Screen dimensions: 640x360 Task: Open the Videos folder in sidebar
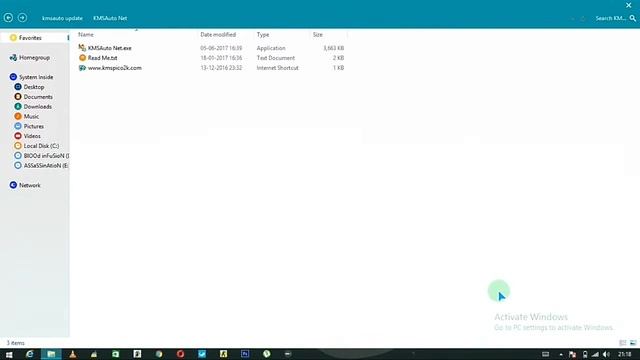point(32,136)
